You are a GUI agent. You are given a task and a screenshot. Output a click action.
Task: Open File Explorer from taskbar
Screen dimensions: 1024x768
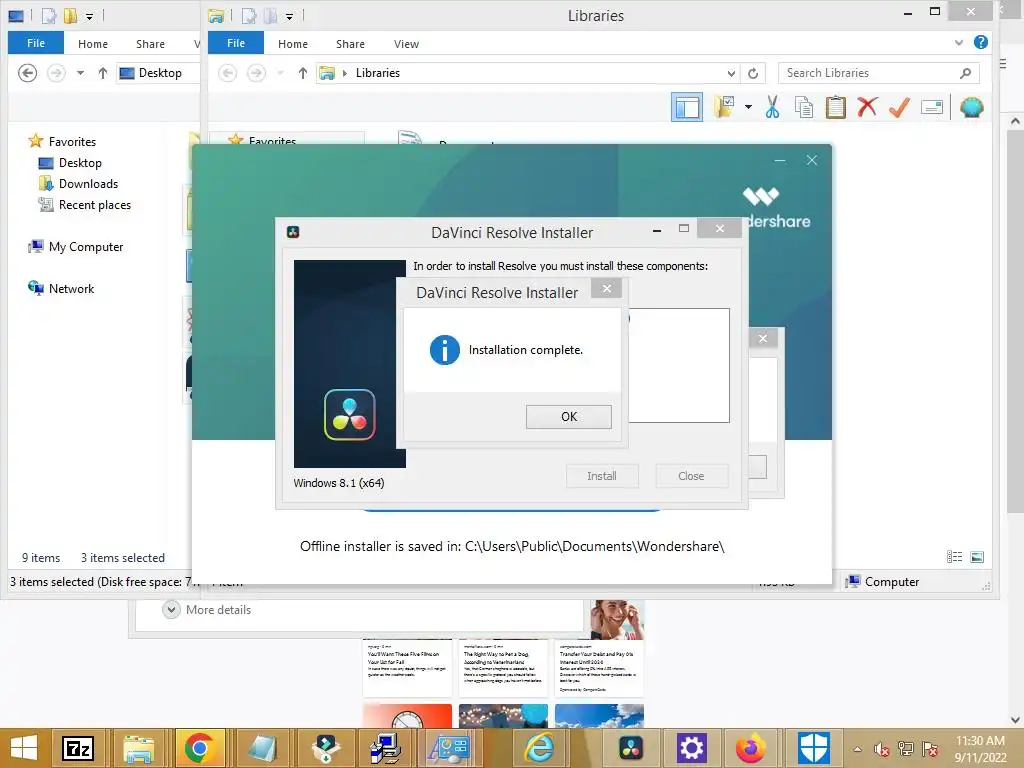pyautogui.click(x=138, y=748)
